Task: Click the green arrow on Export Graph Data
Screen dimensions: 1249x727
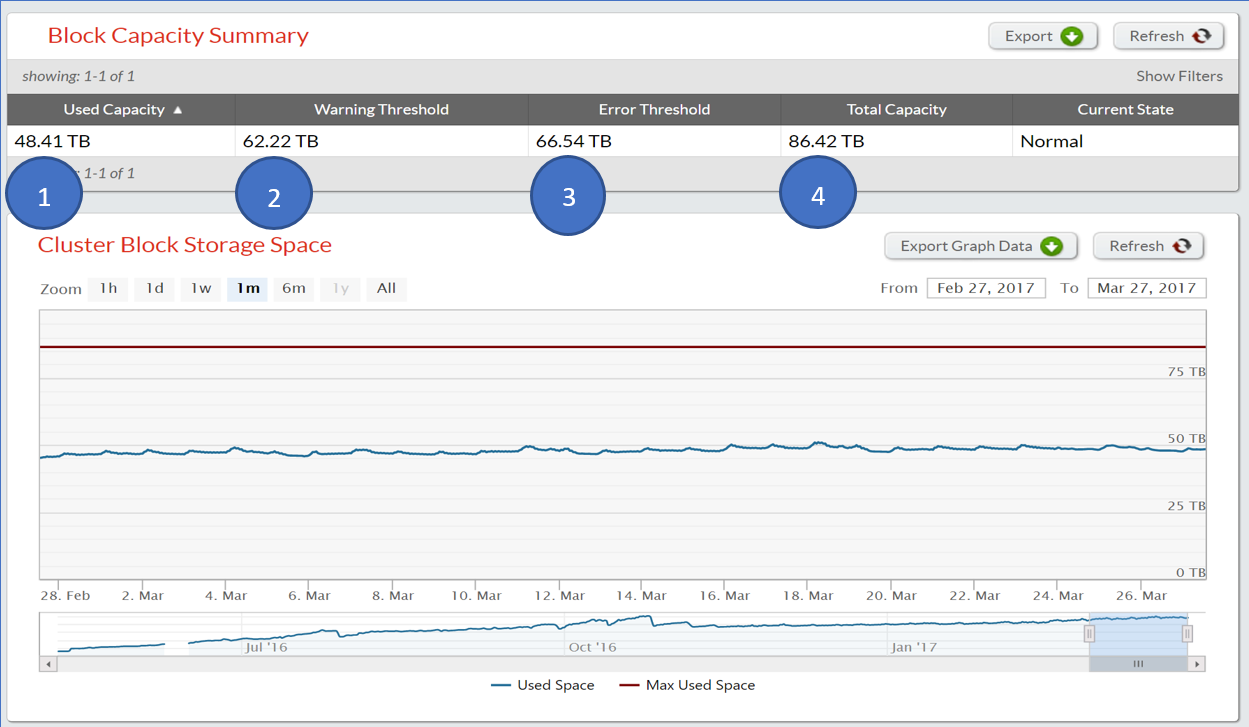Action: pos(1050,246)
